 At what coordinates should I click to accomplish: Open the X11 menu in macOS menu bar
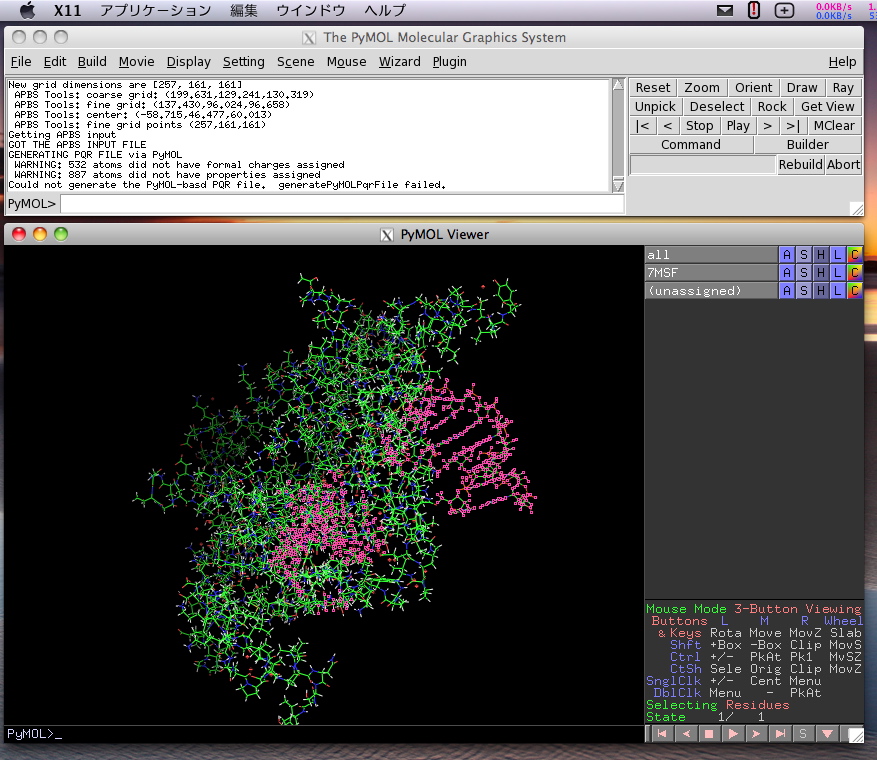(x=67, y=10)
